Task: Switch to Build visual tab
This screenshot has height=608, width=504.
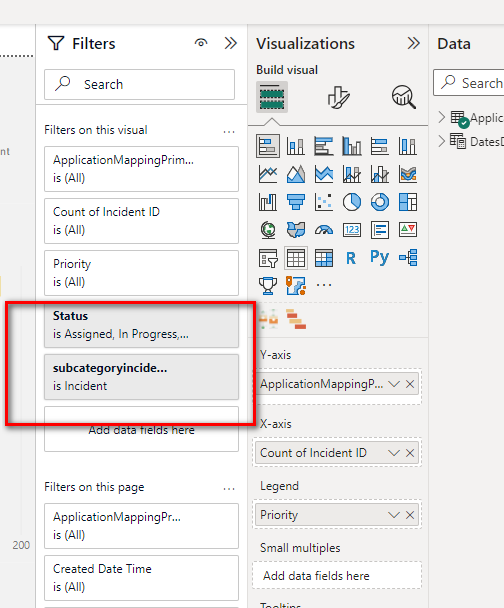Action: pos(272,97)
